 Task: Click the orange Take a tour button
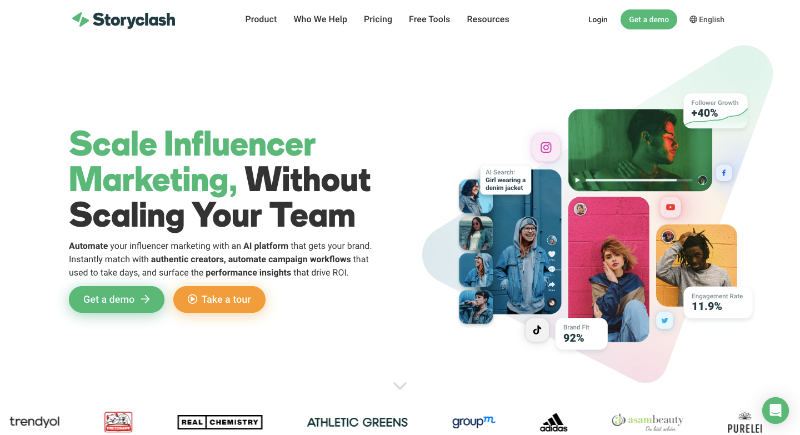click(219, 299)
